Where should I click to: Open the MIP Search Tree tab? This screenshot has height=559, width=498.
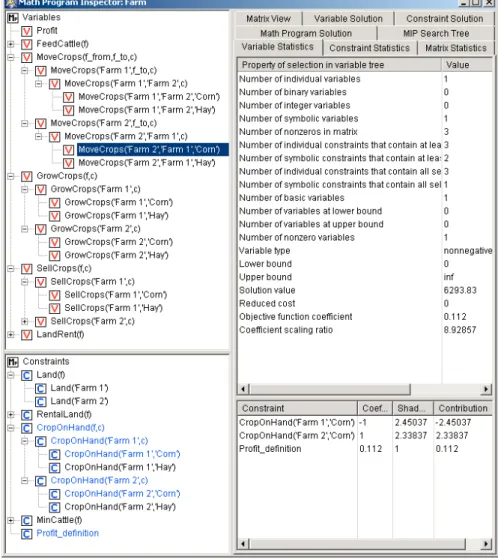coord(436,34)
